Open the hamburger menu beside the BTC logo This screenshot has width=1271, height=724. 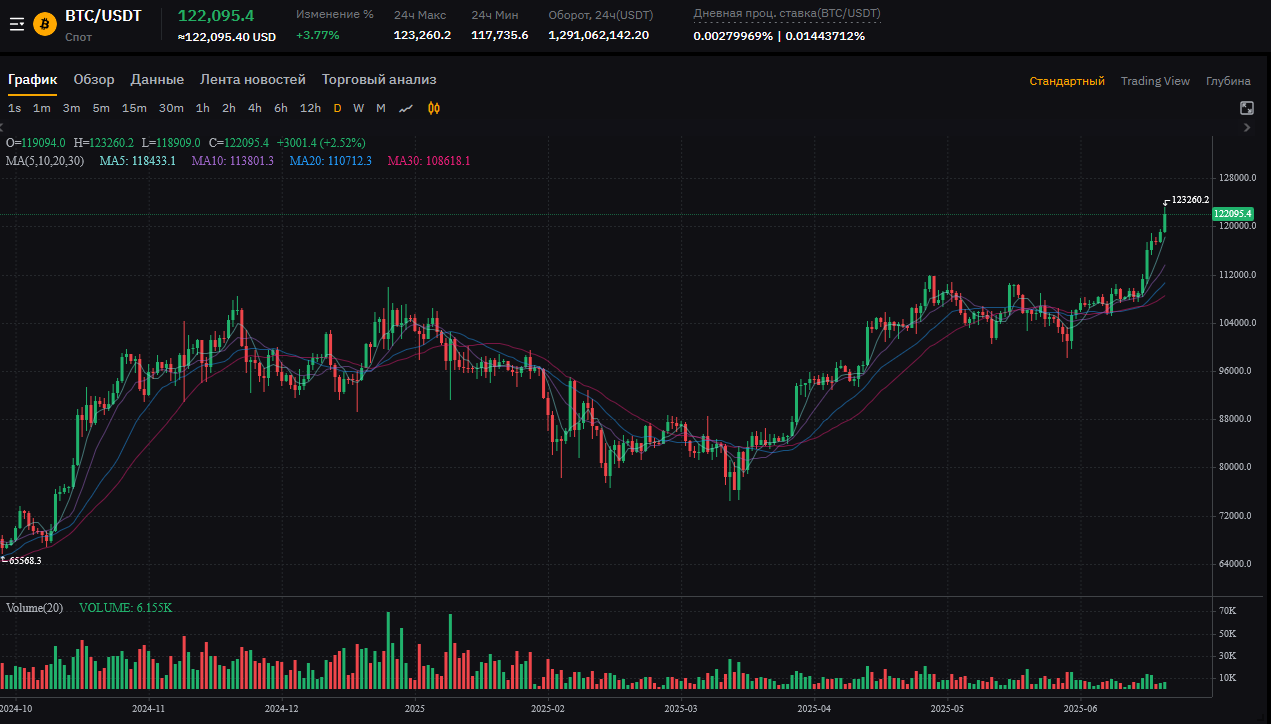pos(16,24)
